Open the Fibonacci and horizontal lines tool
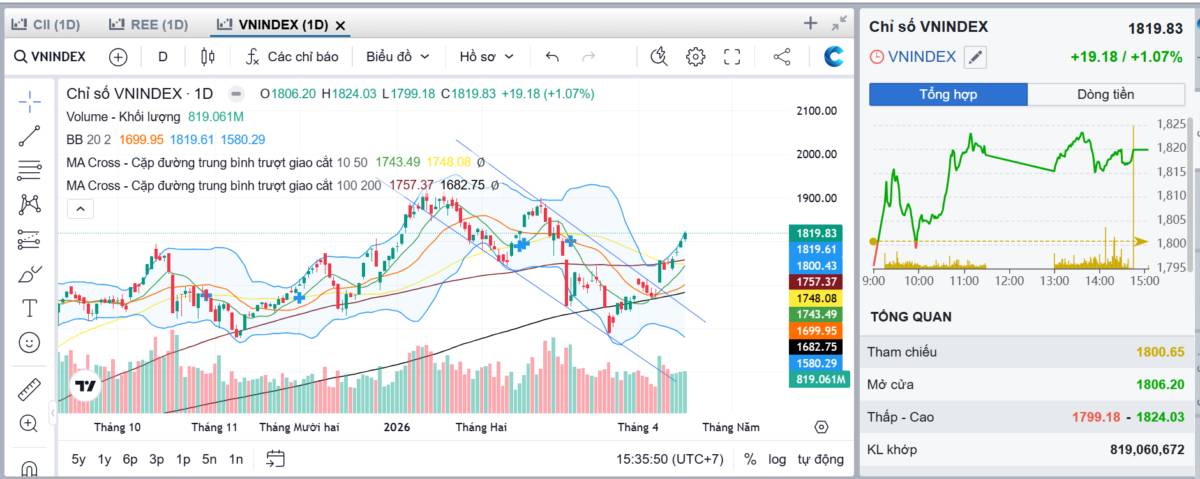This screenshot has height=479, width=1200. tap(29, 170)
